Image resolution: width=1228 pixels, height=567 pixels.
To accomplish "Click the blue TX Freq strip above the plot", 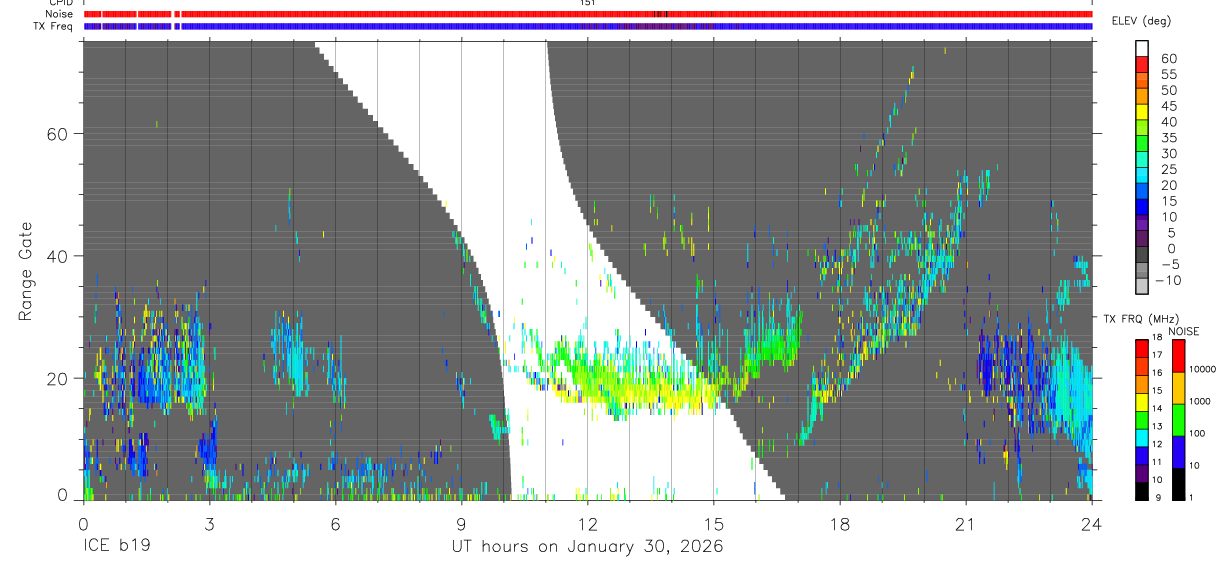I will click(x=588, y=26).
